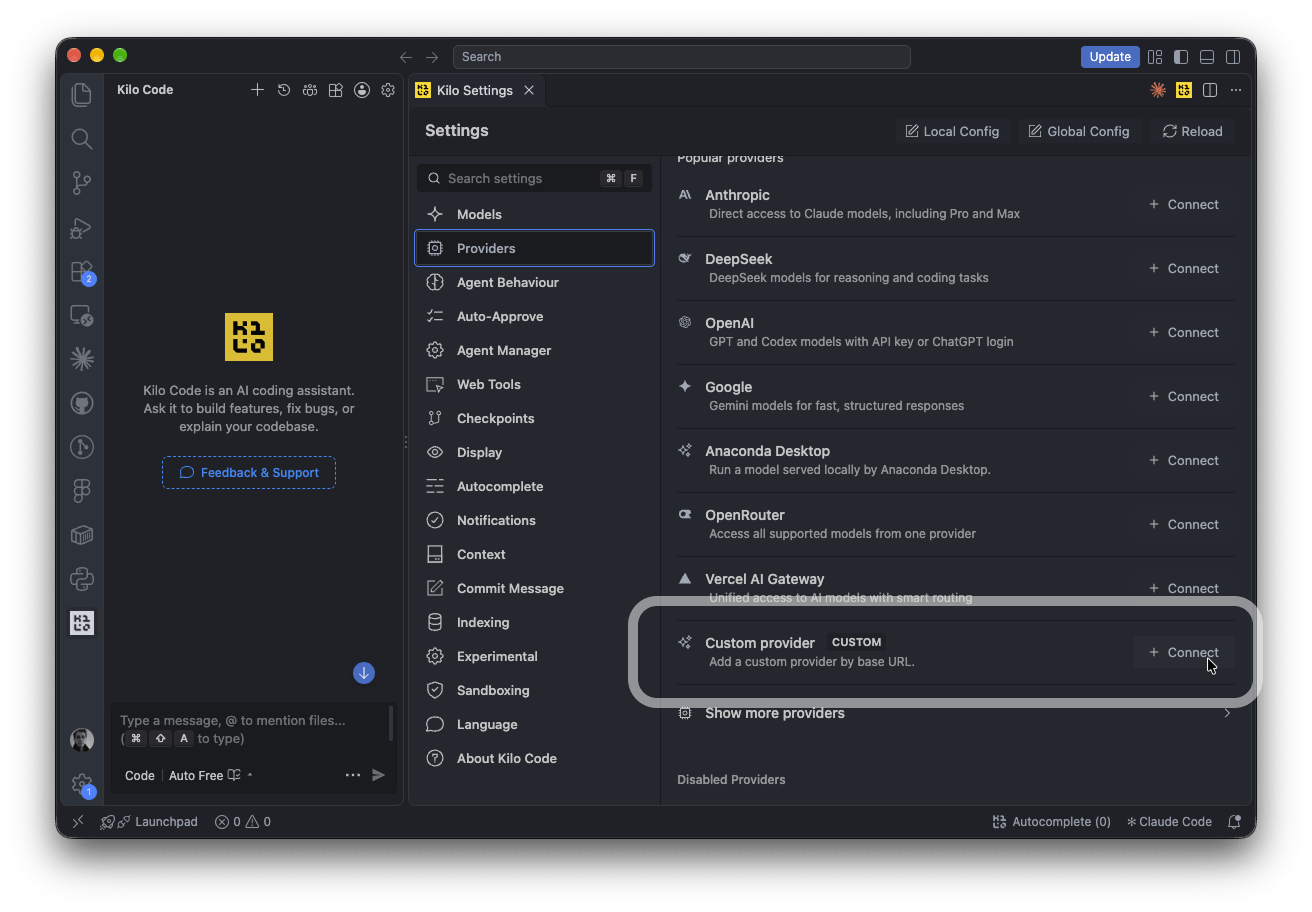The image size is (1312, 912).
Task: Open the Figma view in activity bar
Action: [82, 491]
